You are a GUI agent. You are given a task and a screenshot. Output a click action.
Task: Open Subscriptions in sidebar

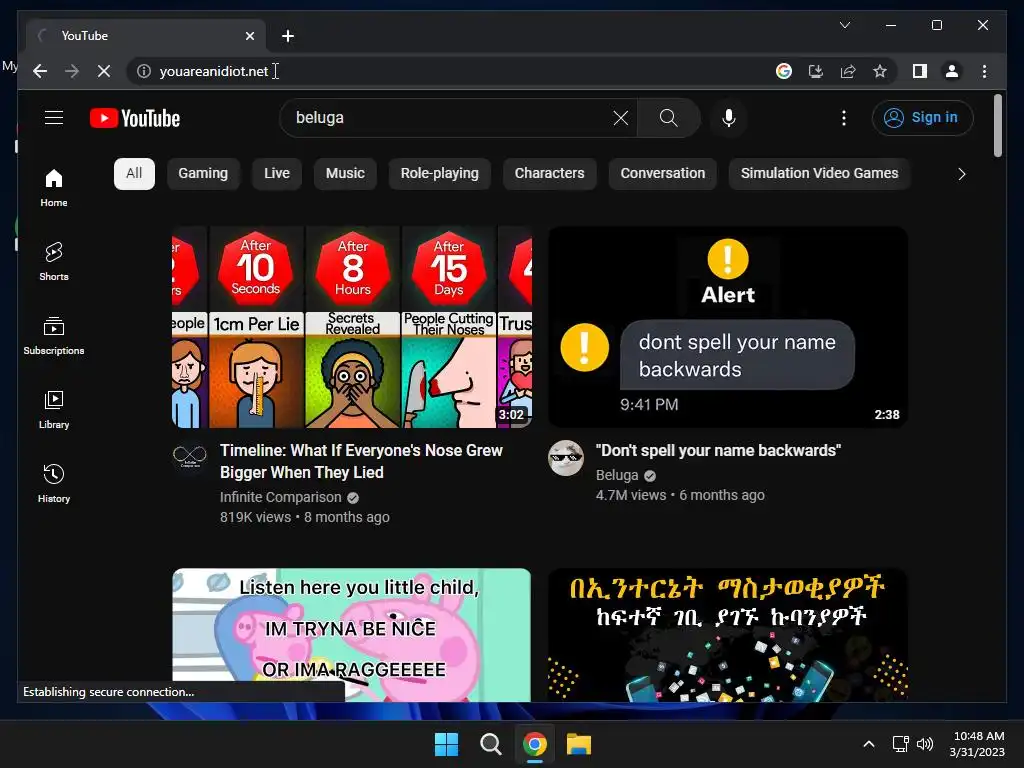54,336
